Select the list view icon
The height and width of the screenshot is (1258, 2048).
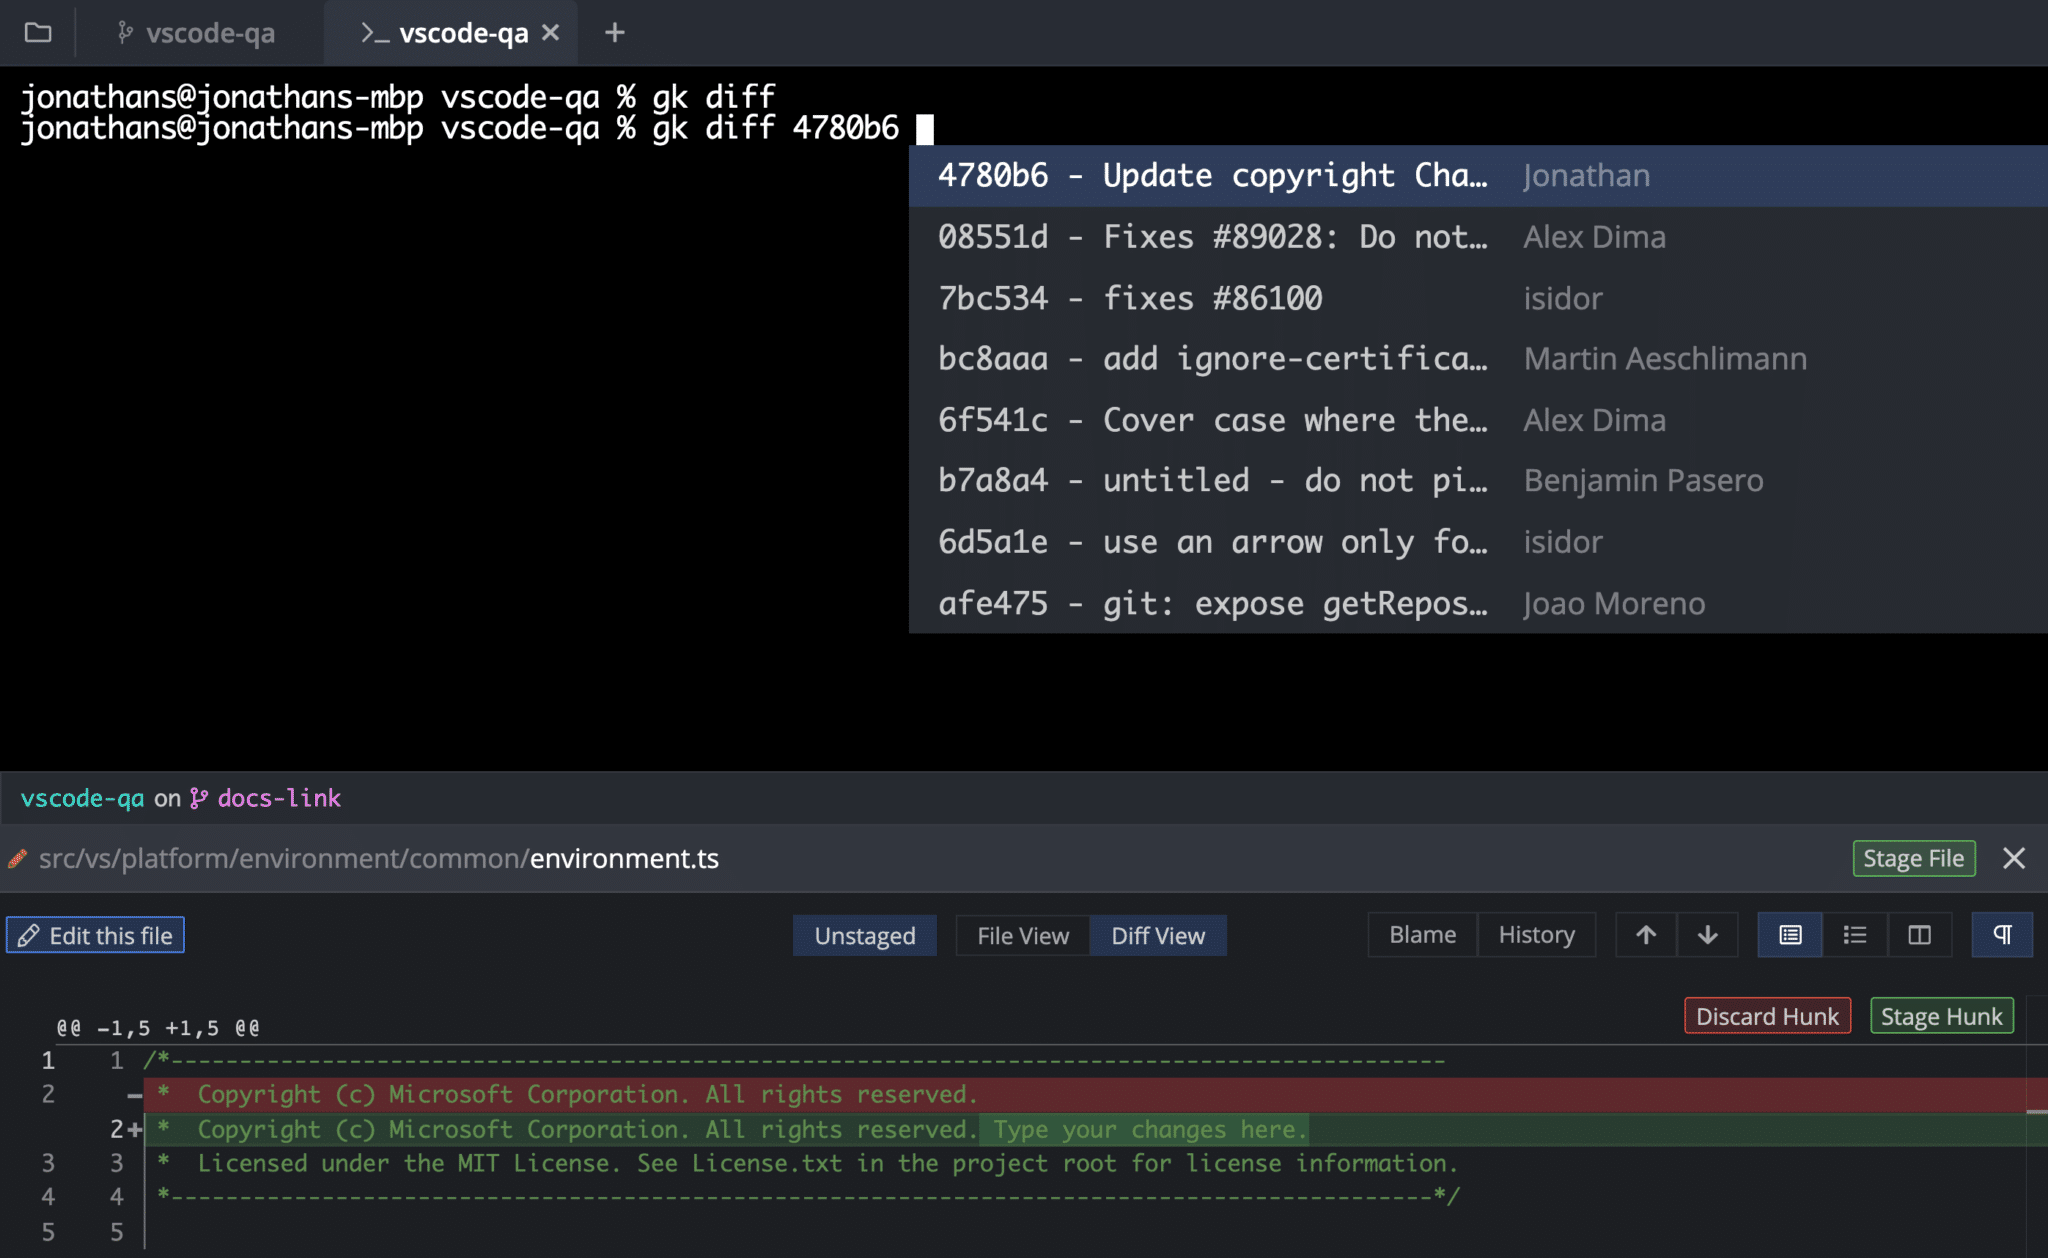(1855, 934)
